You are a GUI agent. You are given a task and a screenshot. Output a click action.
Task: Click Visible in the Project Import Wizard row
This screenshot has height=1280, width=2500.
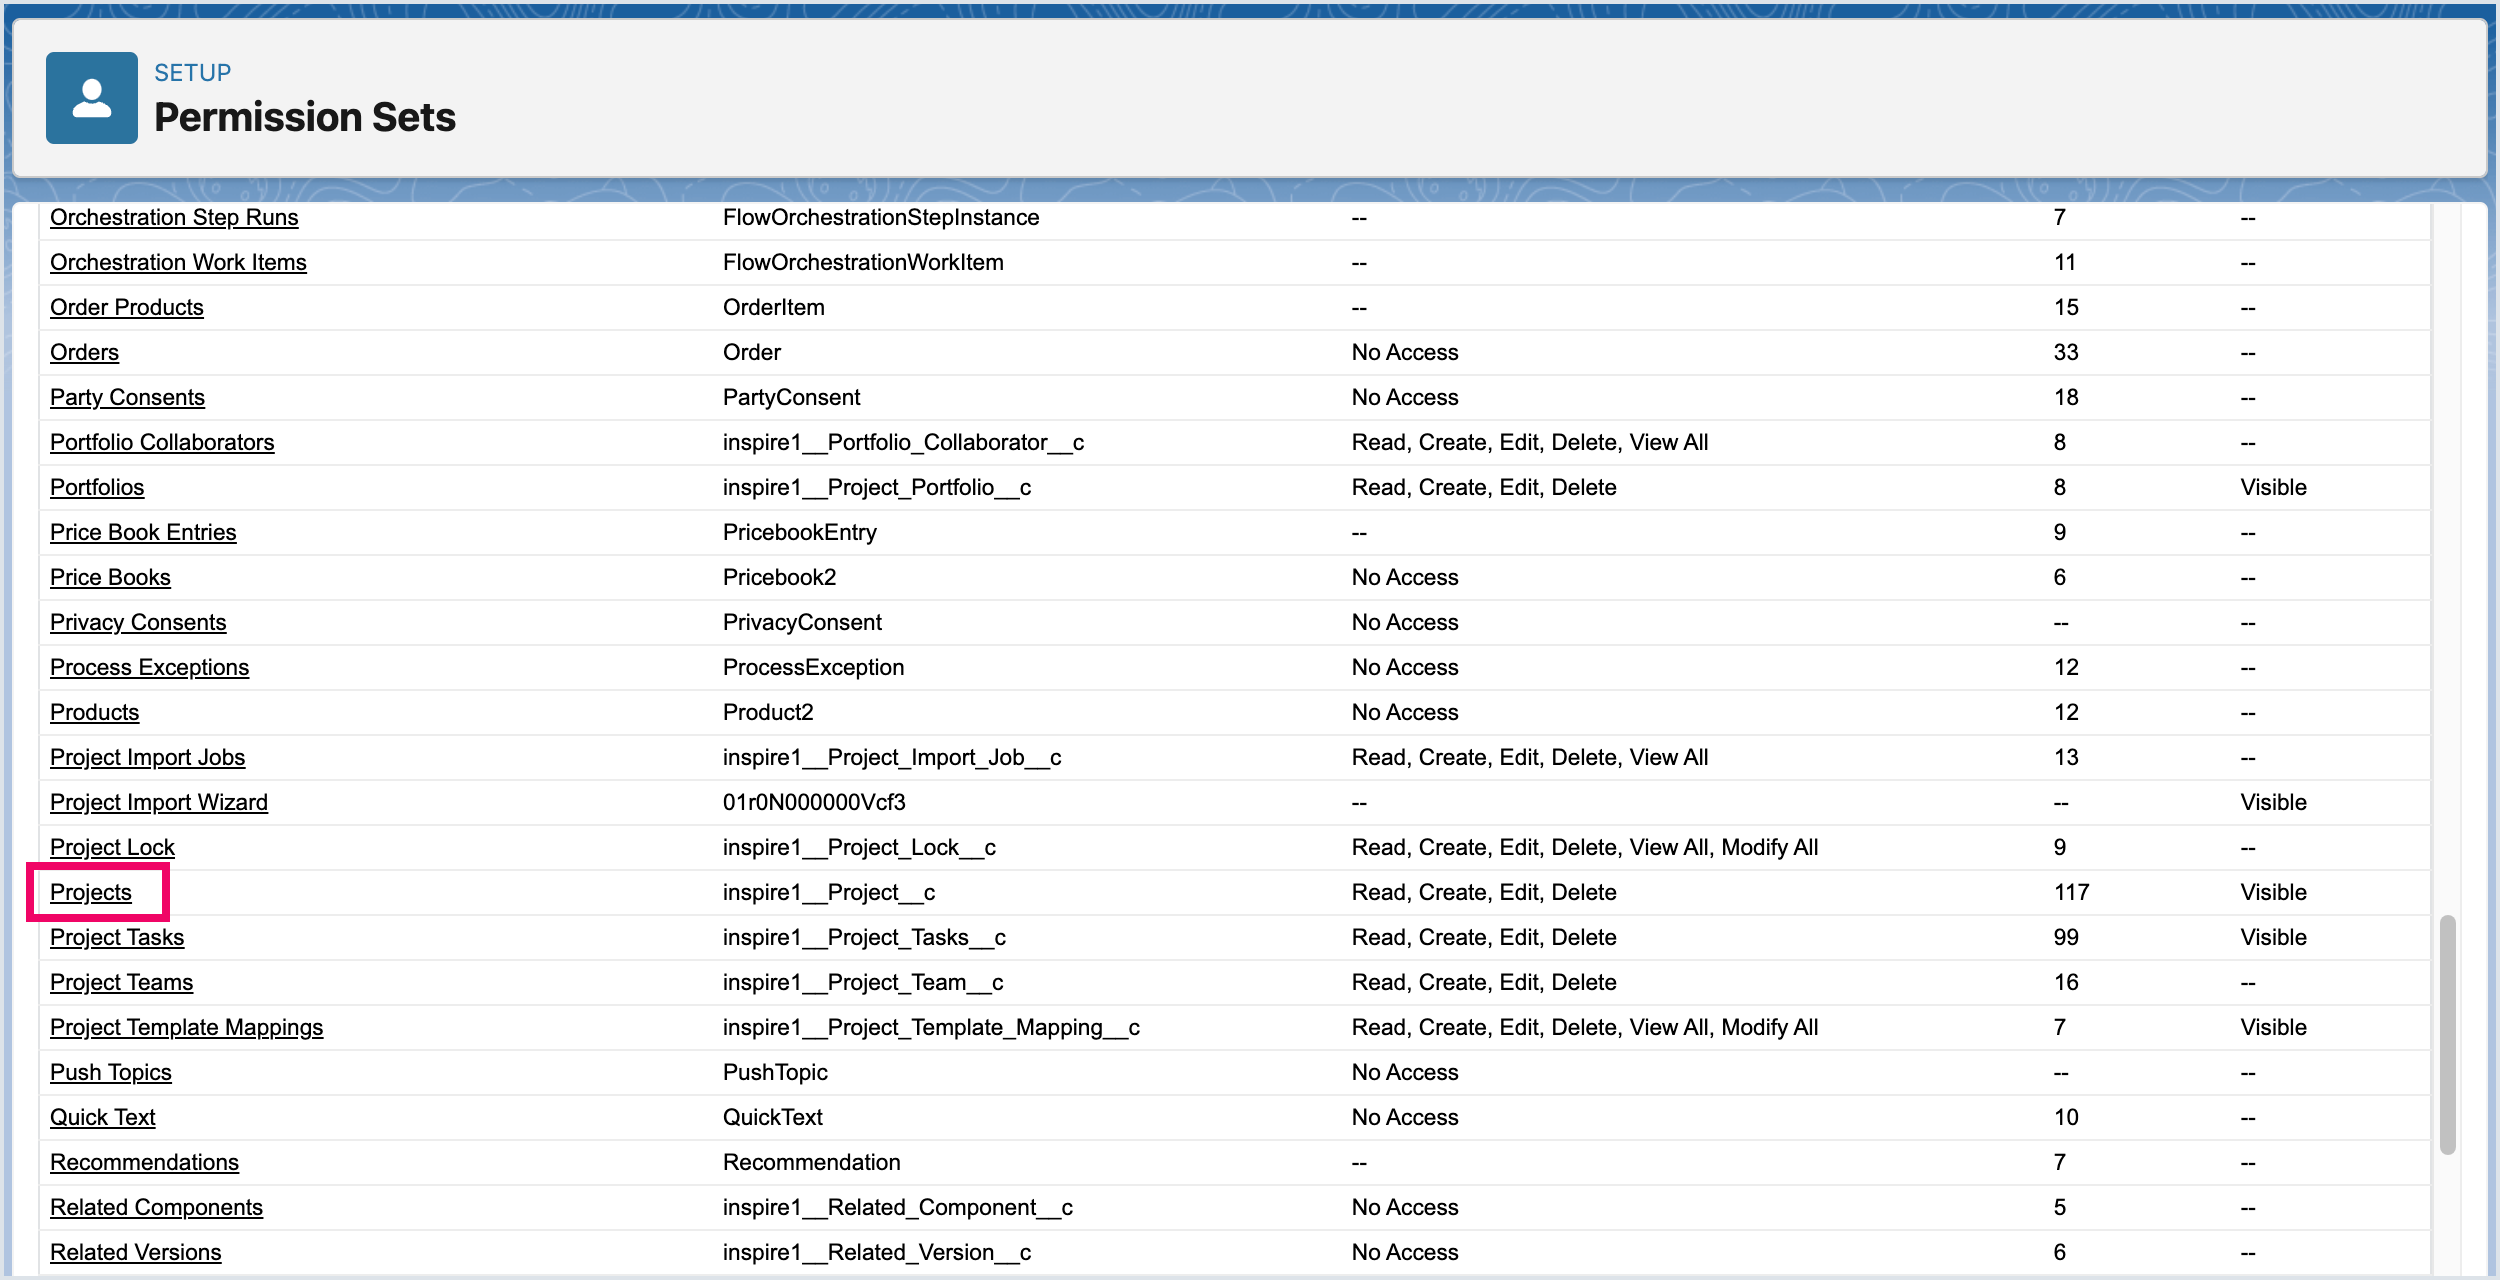[2273, 802]
